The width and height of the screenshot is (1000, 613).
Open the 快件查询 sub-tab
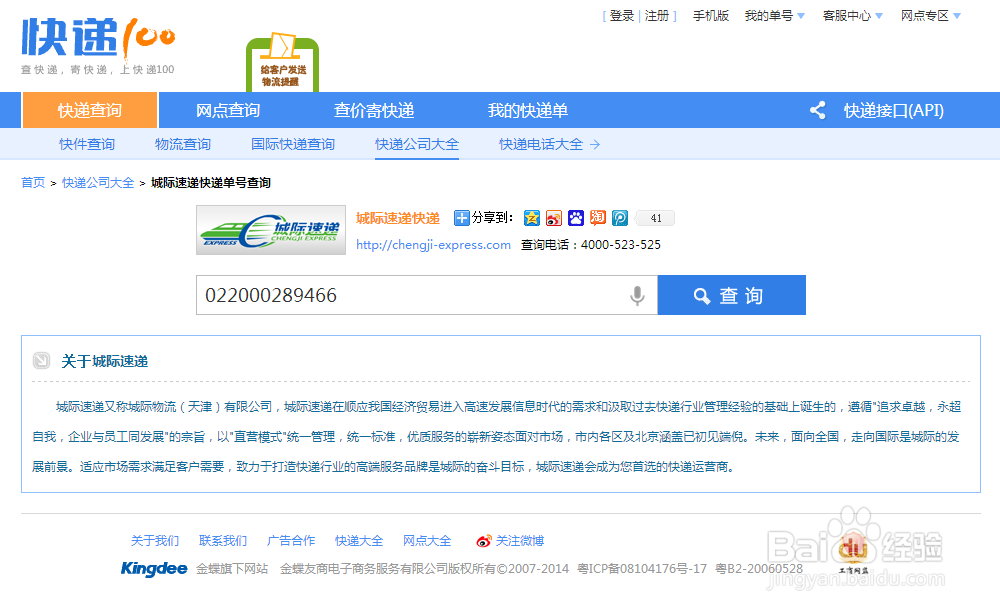tap(87, 145)
